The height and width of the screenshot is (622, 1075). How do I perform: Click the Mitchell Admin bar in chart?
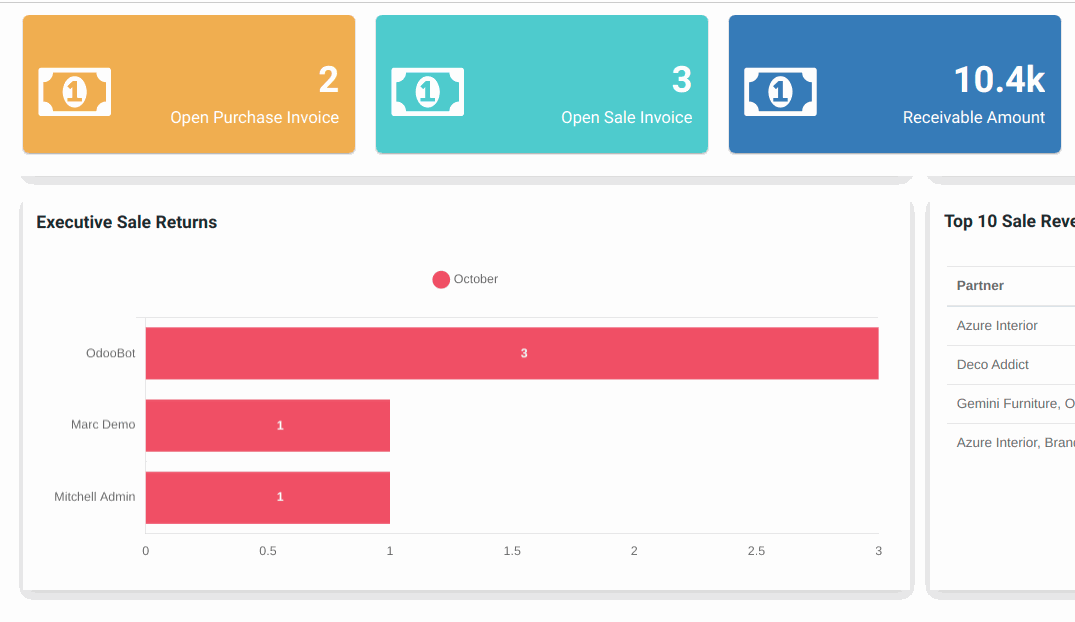268,497
